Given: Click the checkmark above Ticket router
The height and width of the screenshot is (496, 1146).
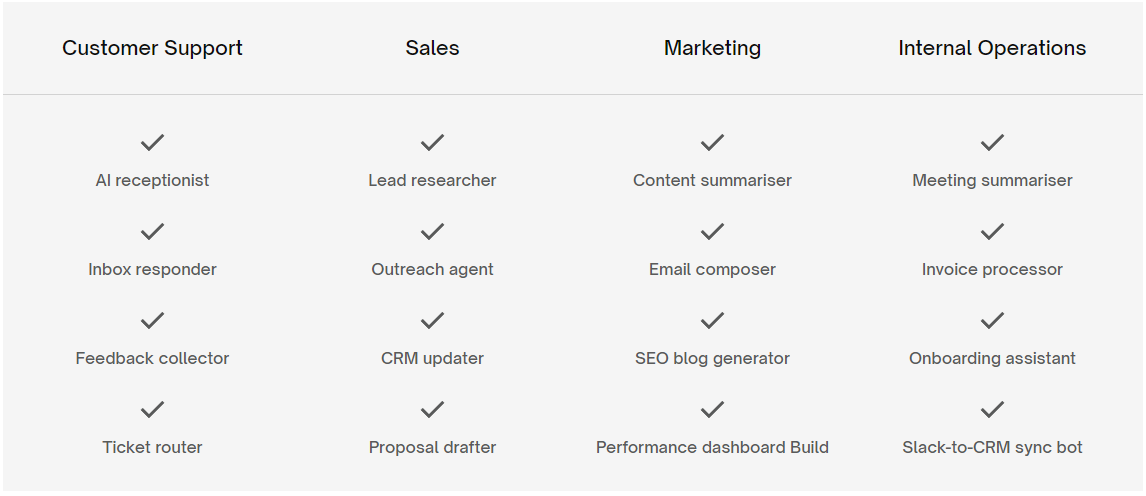Looking at the screenshot, I should click(152, 409).
